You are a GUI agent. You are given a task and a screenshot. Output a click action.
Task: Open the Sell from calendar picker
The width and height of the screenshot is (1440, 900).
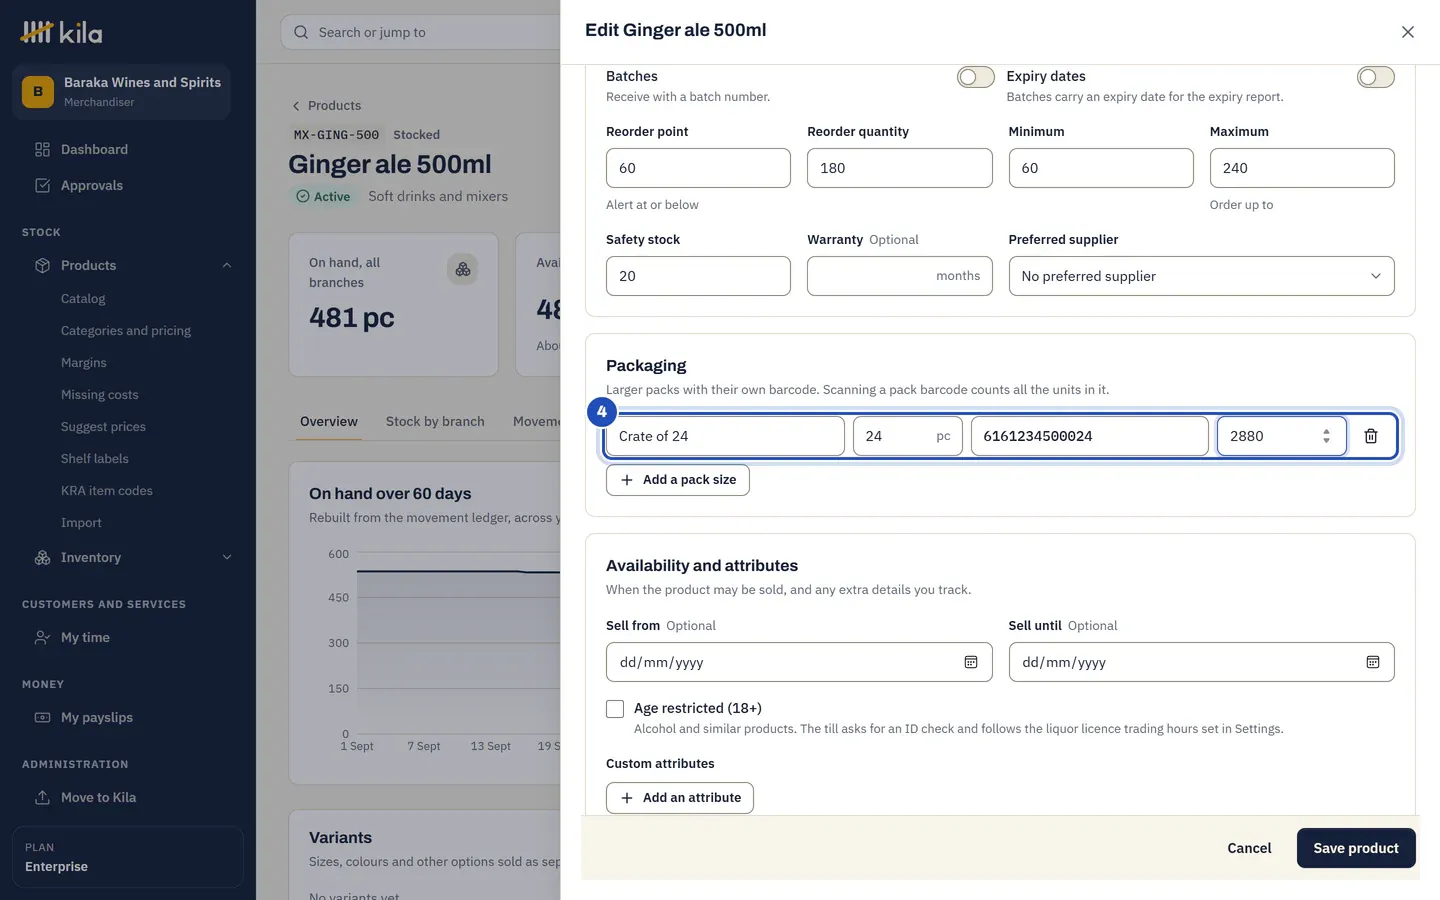[x=970, y=662]
